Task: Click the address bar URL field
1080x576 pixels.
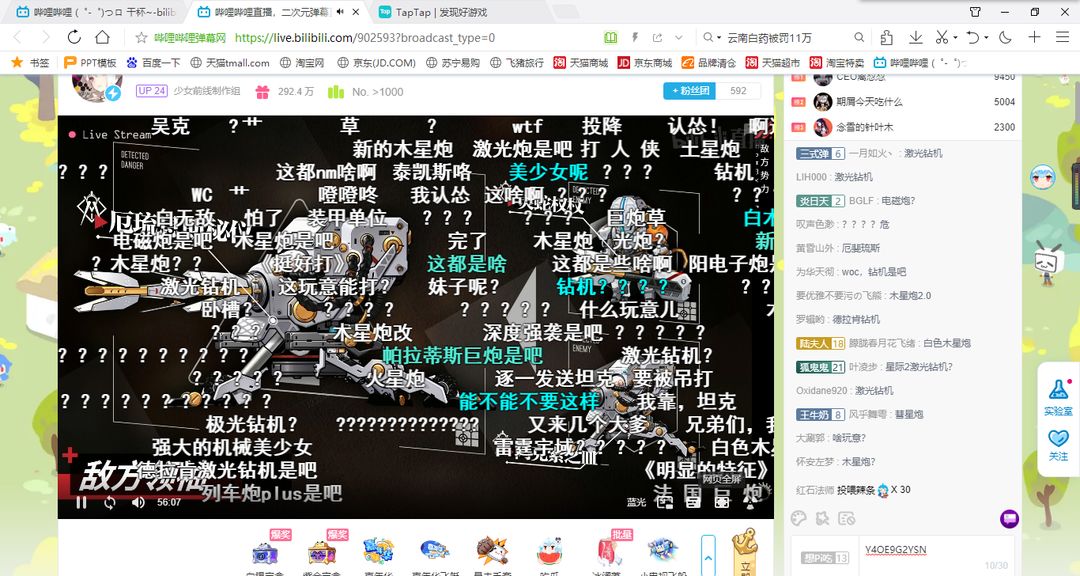Action: pos(365,38)
